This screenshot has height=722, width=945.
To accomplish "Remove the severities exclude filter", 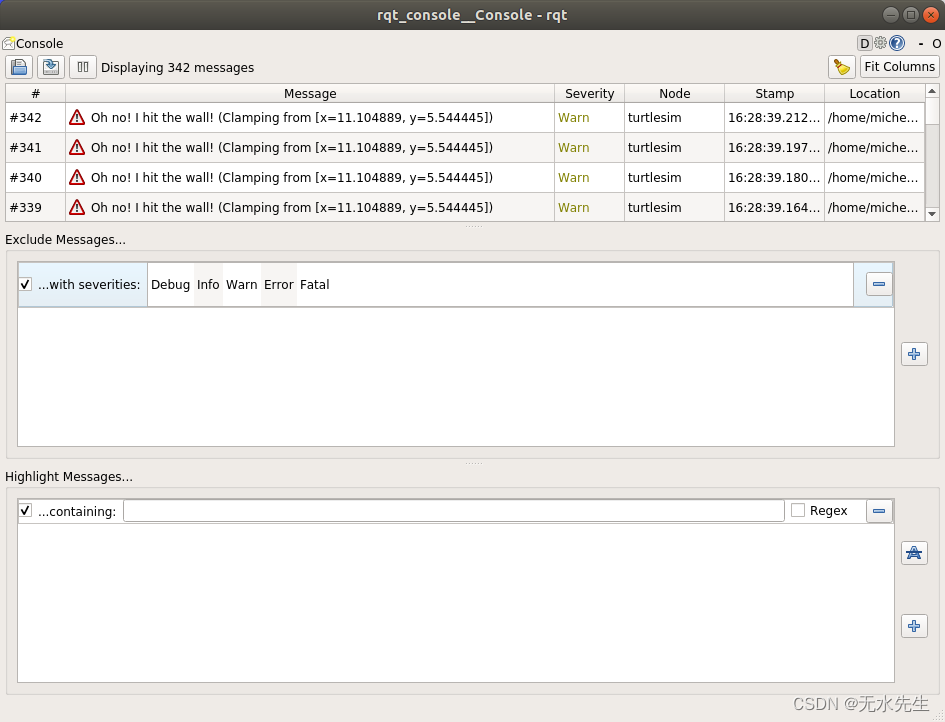I will point(879,284).
